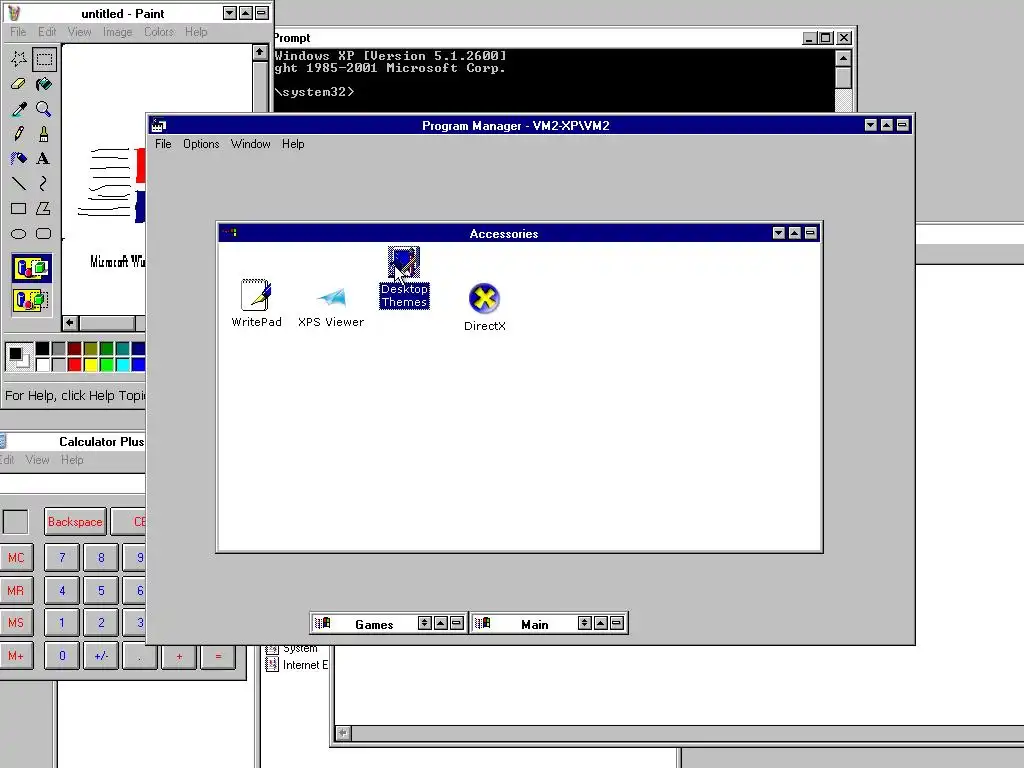Select the rectangular Select tool in Paint
The image size is (1024, 768).
(44, 59)
